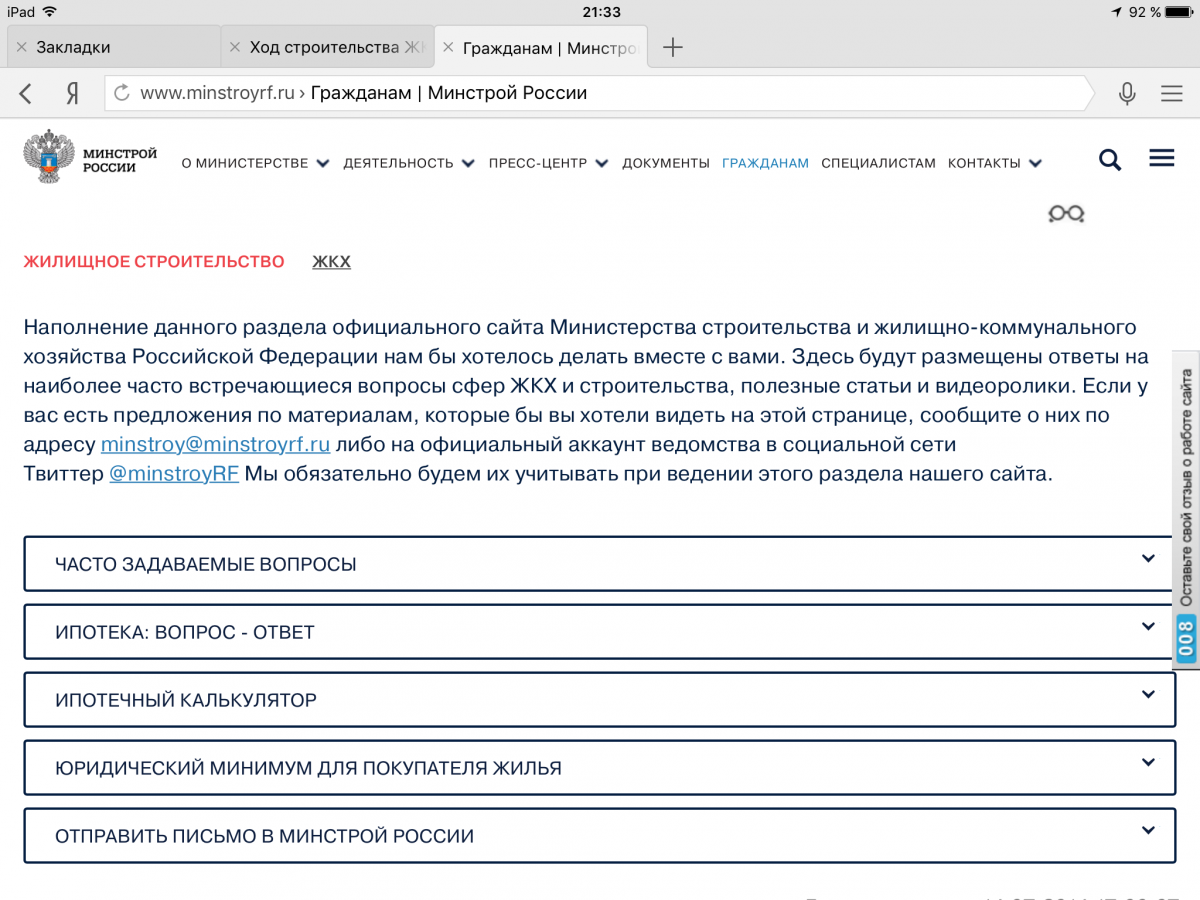The width and height of the screenshot is (1200, 900).
Task: Open the browser hamburger menu
Action: tap(1172, 94)
